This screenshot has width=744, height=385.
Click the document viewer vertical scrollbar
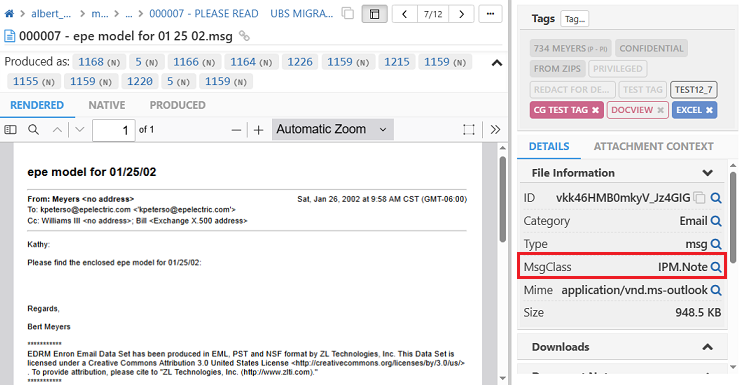pos(503,198)
